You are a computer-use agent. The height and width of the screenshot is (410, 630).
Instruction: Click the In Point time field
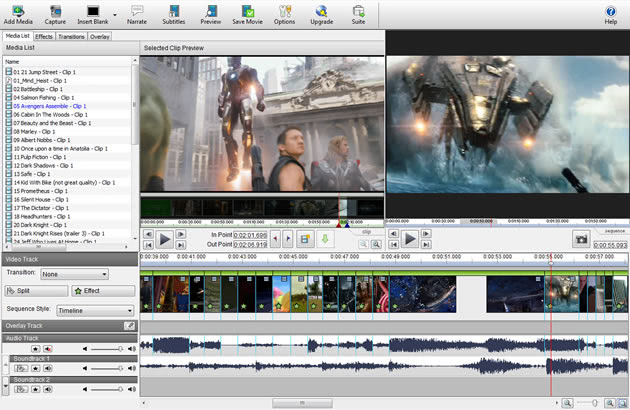point(250,235)
